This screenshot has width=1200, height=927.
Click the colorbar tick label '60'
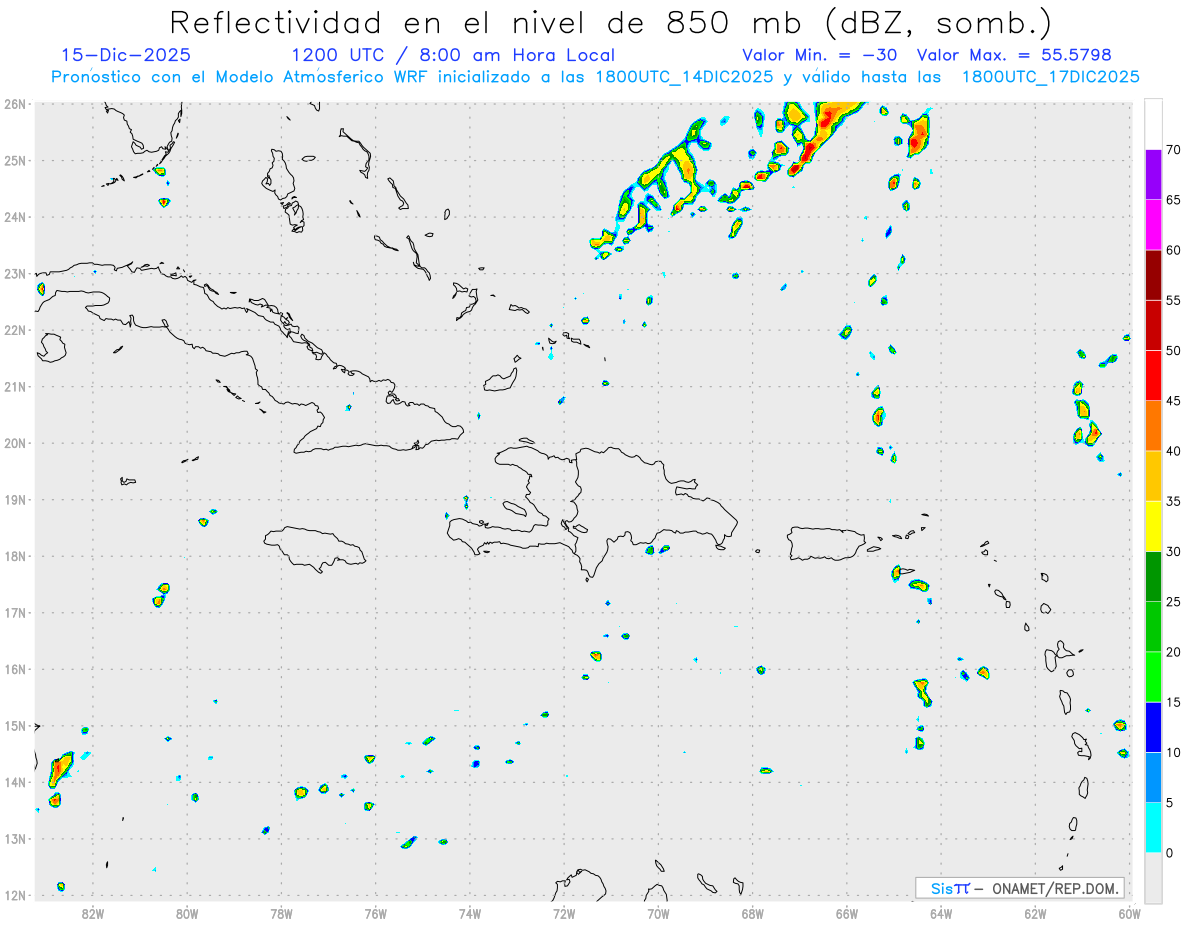(1173, 250)
